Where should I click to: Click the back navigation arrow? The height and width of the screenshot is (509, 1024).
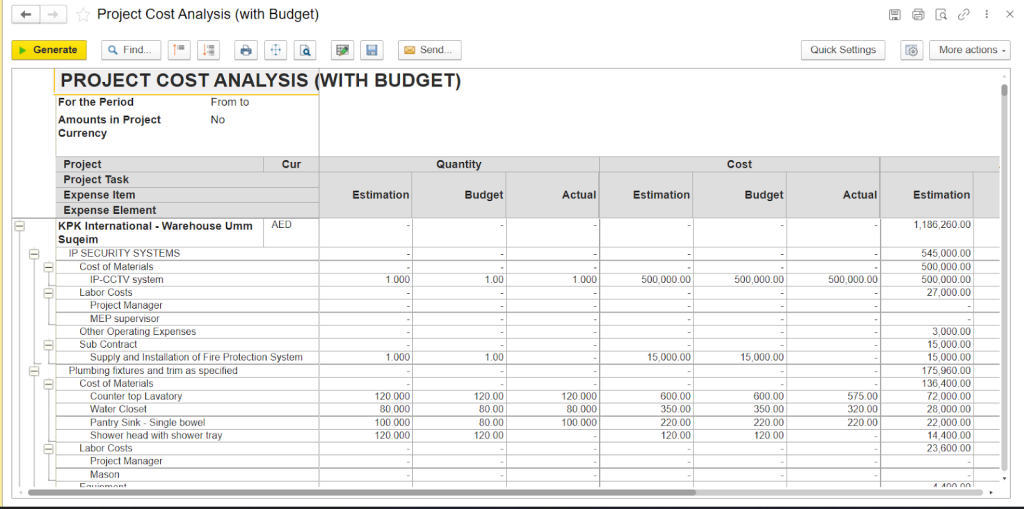click(x=25, y=15)
